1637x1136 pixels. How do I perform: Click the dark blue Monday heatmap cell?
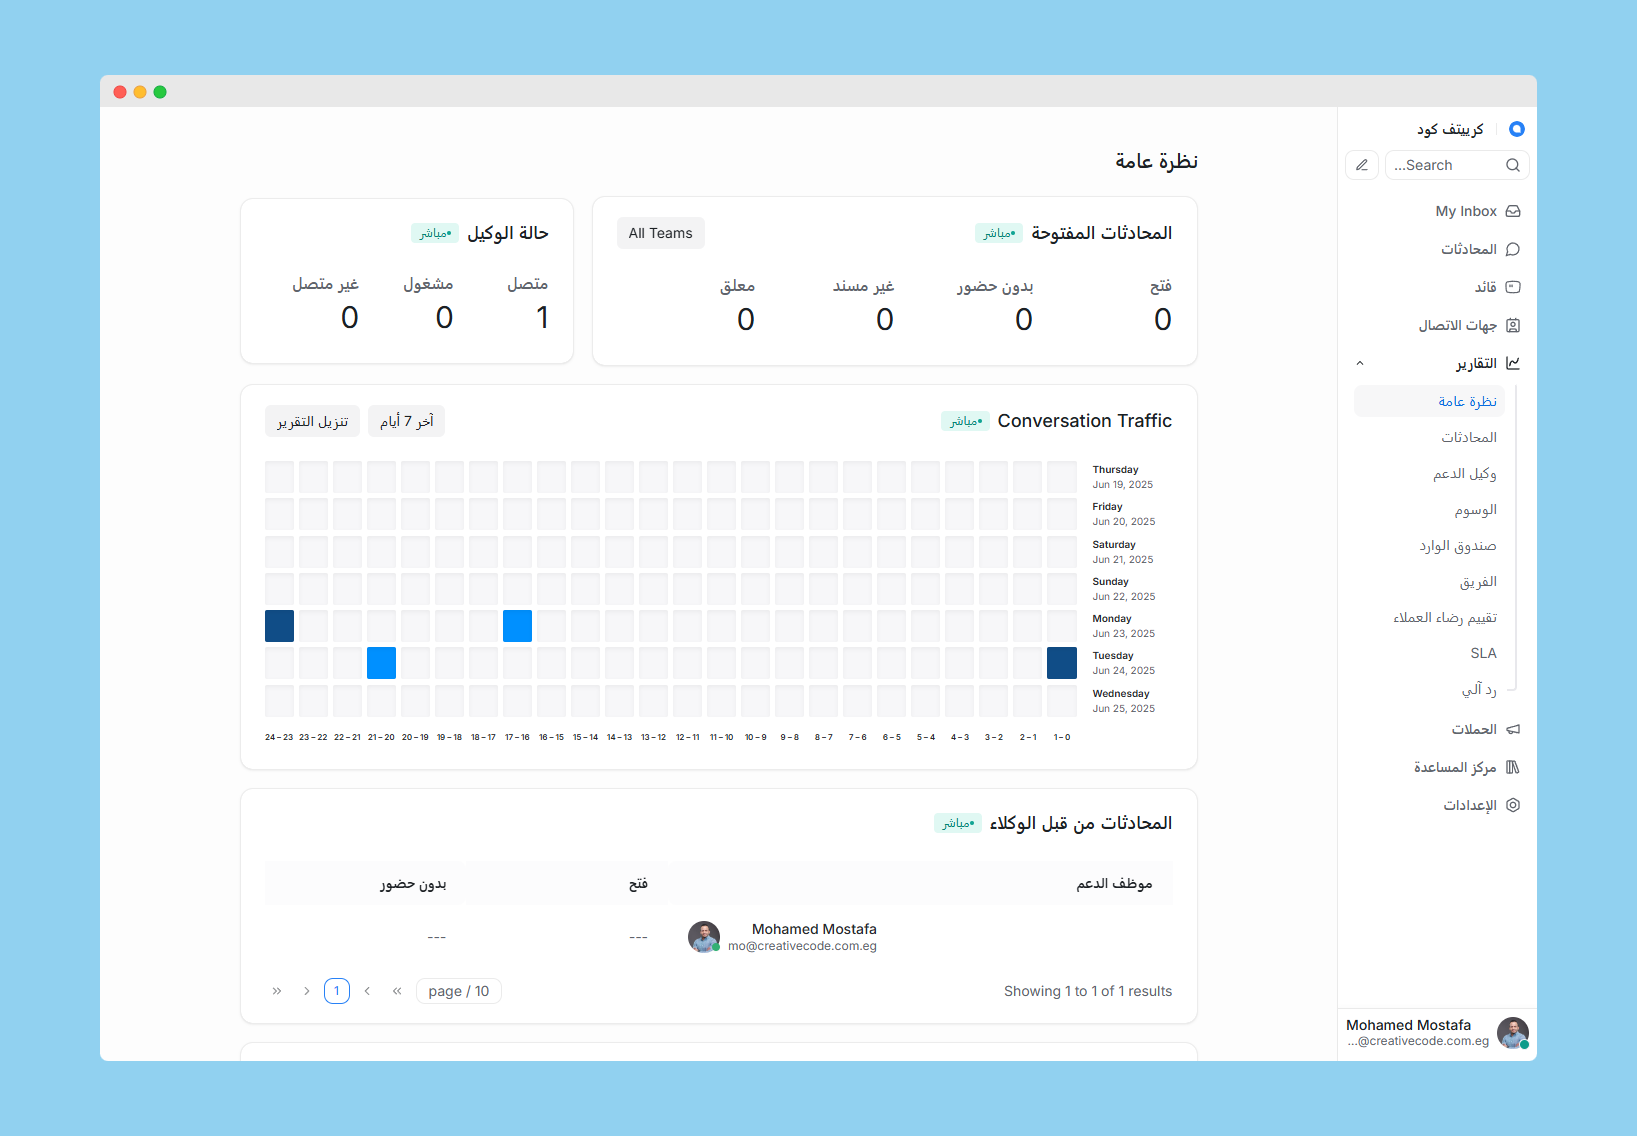point(280,626)
